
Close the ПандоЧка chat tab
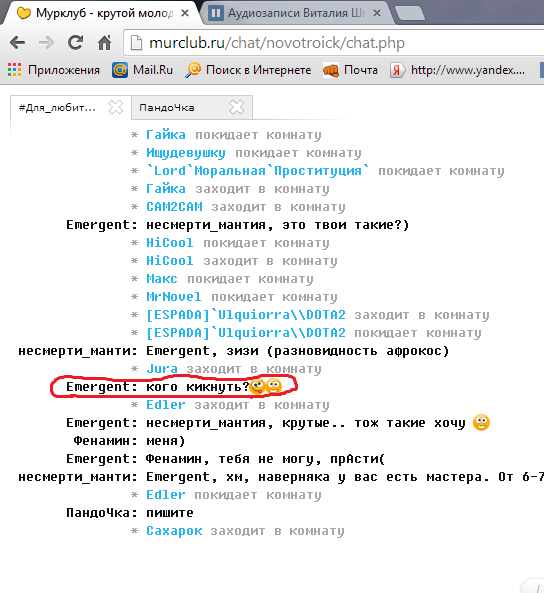[237, 107]
